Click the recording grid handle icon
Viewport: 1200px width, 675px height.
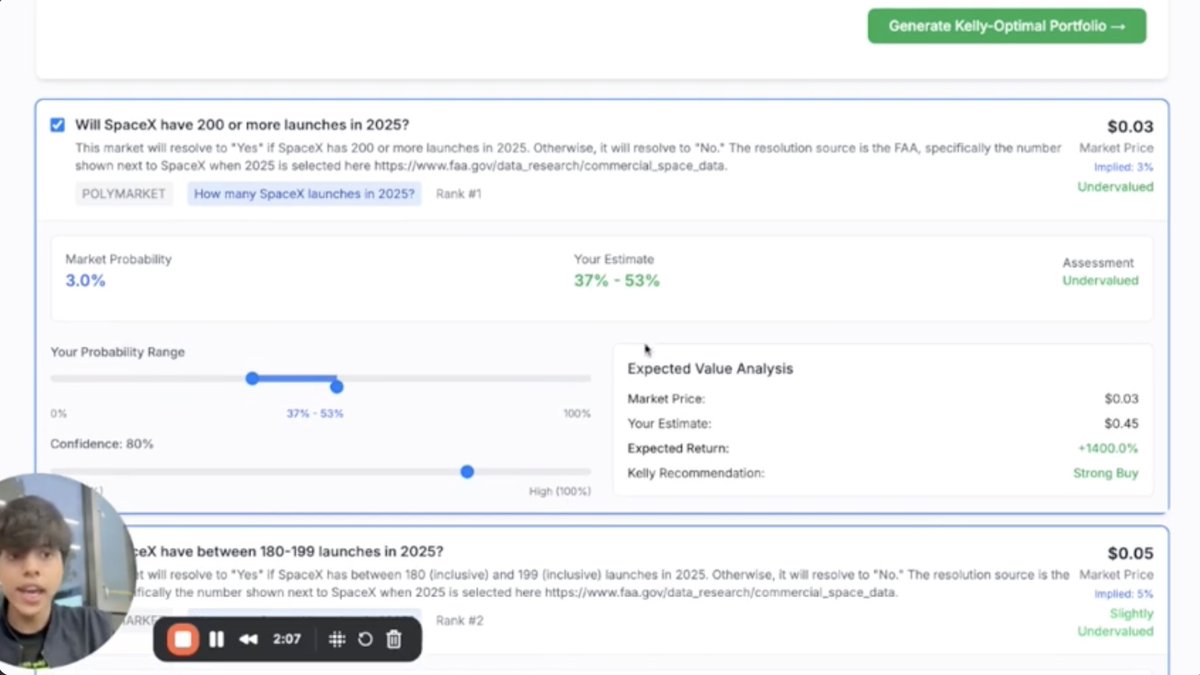click(337, 639)
